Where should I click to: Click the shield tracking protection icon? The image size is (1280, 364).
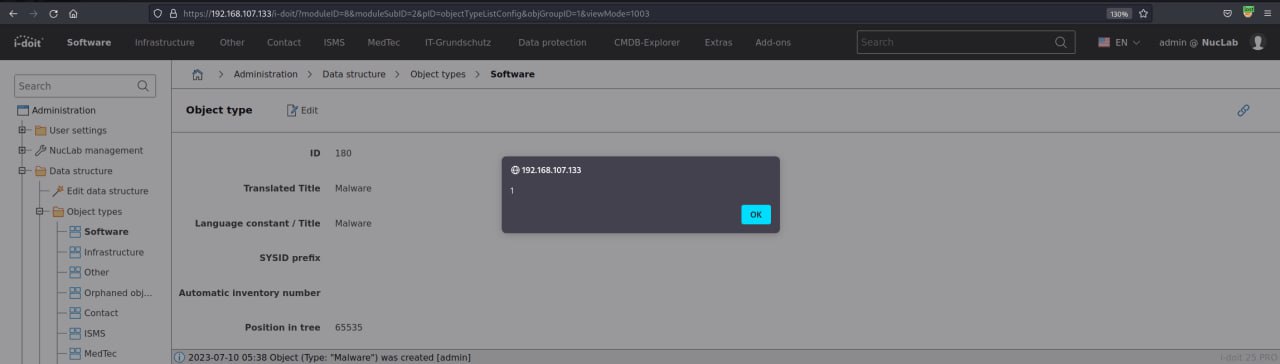[x=157, y=14]
